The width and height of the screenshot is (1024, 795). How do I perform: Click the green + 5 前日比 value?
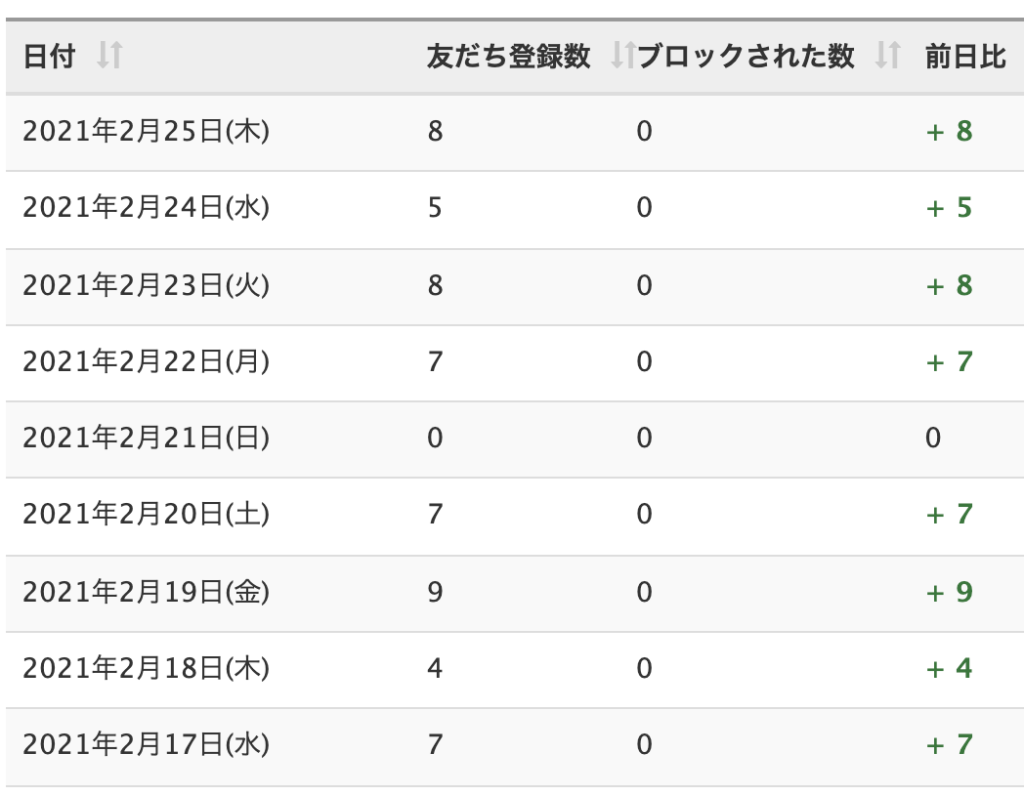tap(949, 208)
